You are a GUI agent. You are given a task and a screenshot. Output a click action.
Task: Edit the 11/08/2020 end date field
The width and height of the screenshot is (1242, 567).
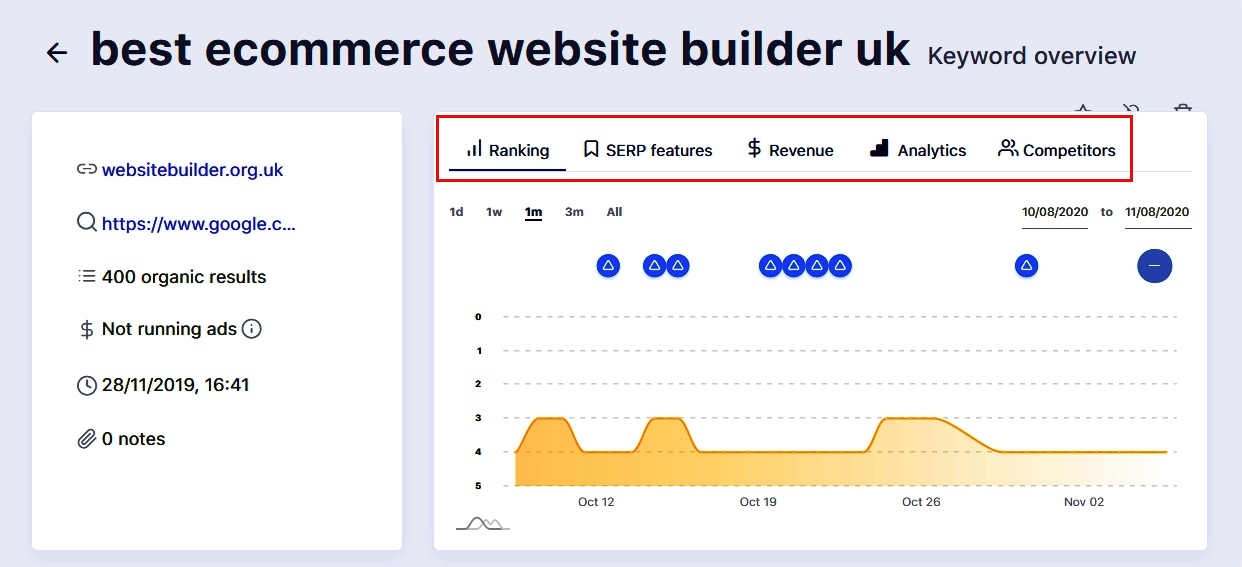coord(1158,212)
